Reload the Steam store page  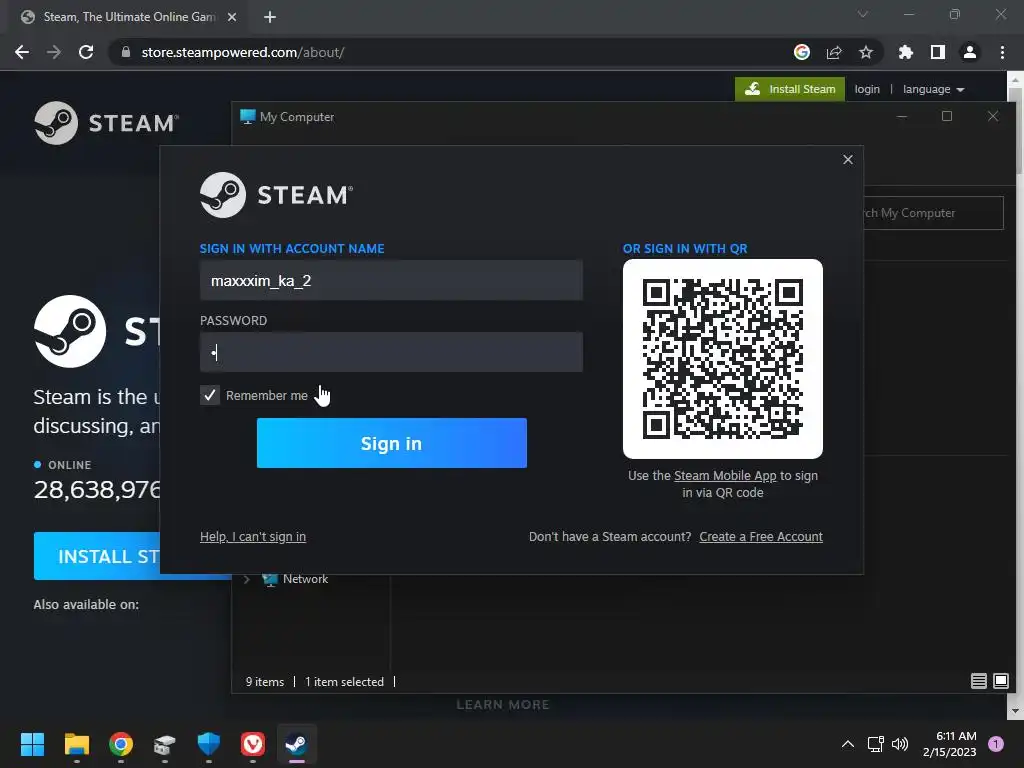[86, 52]
